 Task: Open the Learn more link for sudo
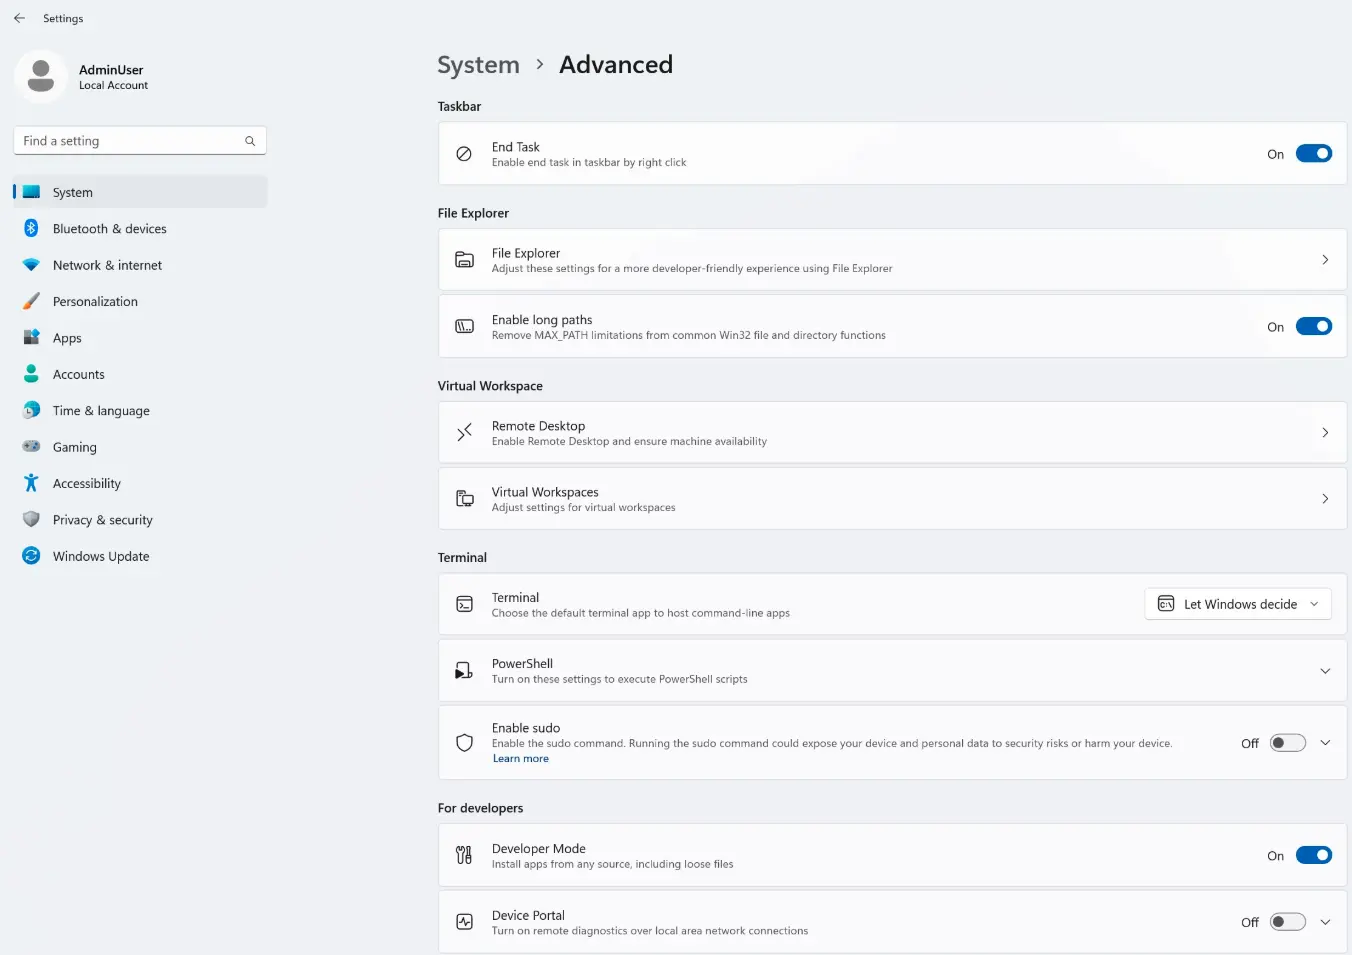[520, 759]
